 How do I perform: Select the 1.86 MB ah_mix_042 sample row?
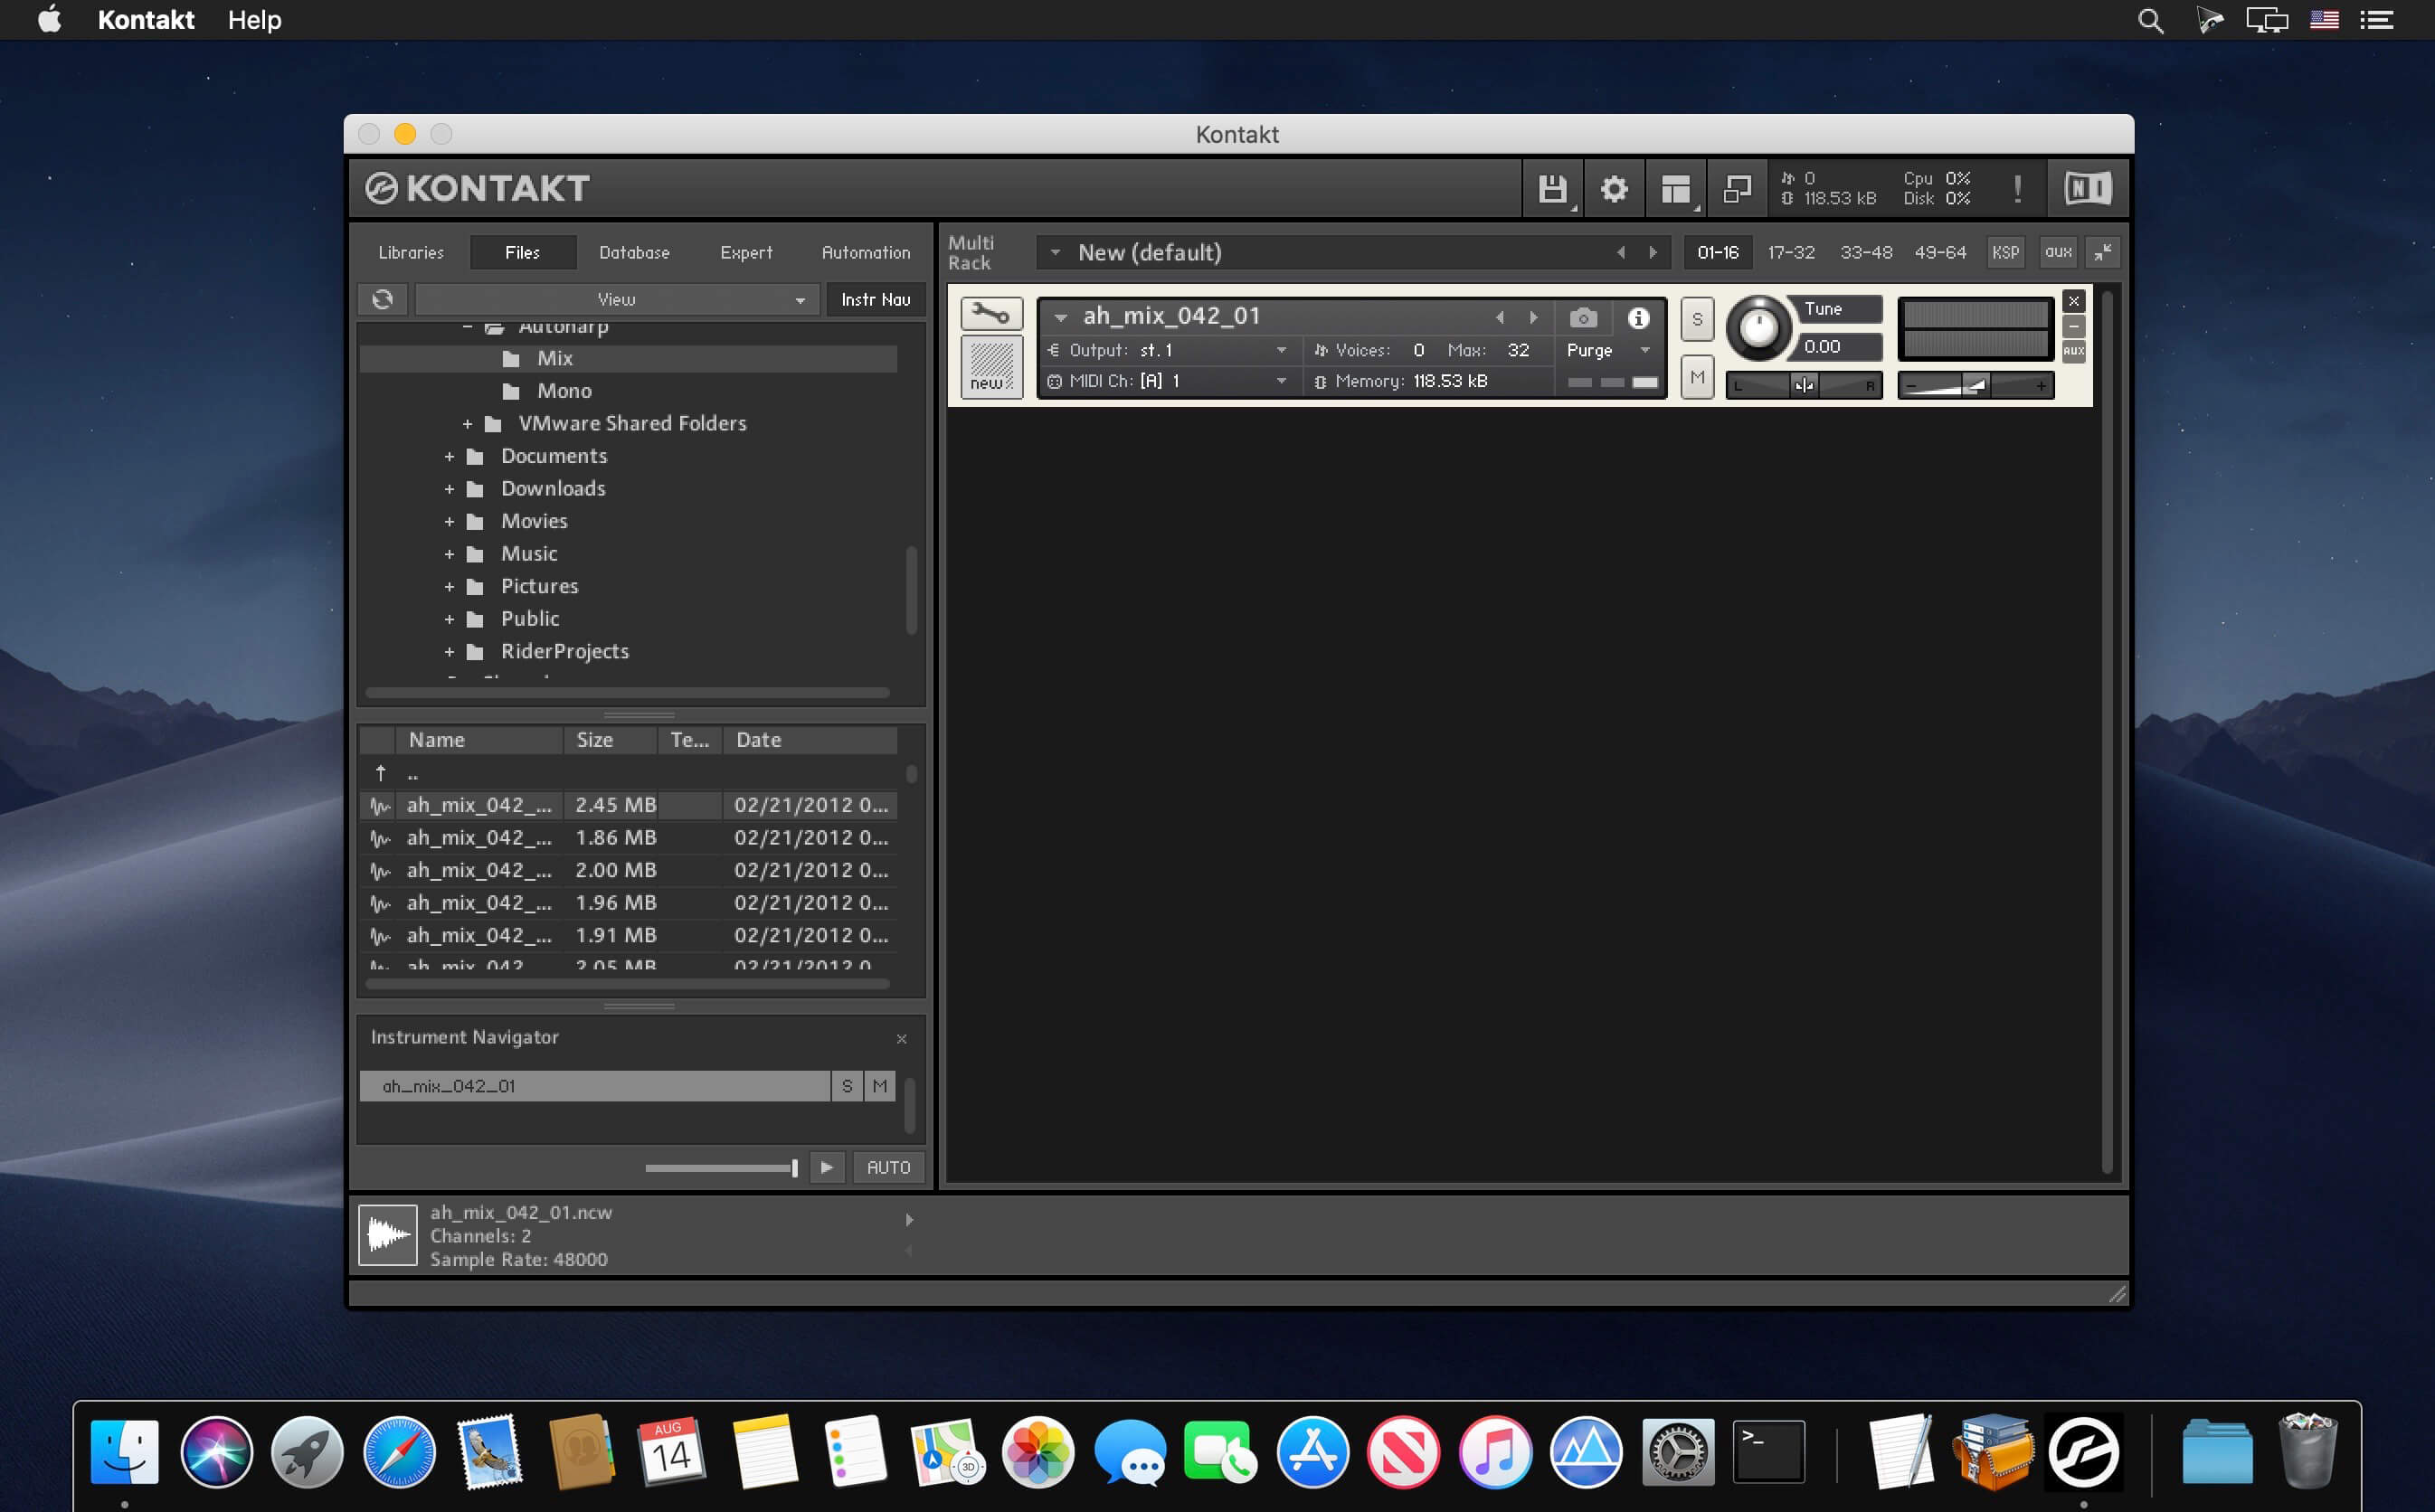(628, 838)
